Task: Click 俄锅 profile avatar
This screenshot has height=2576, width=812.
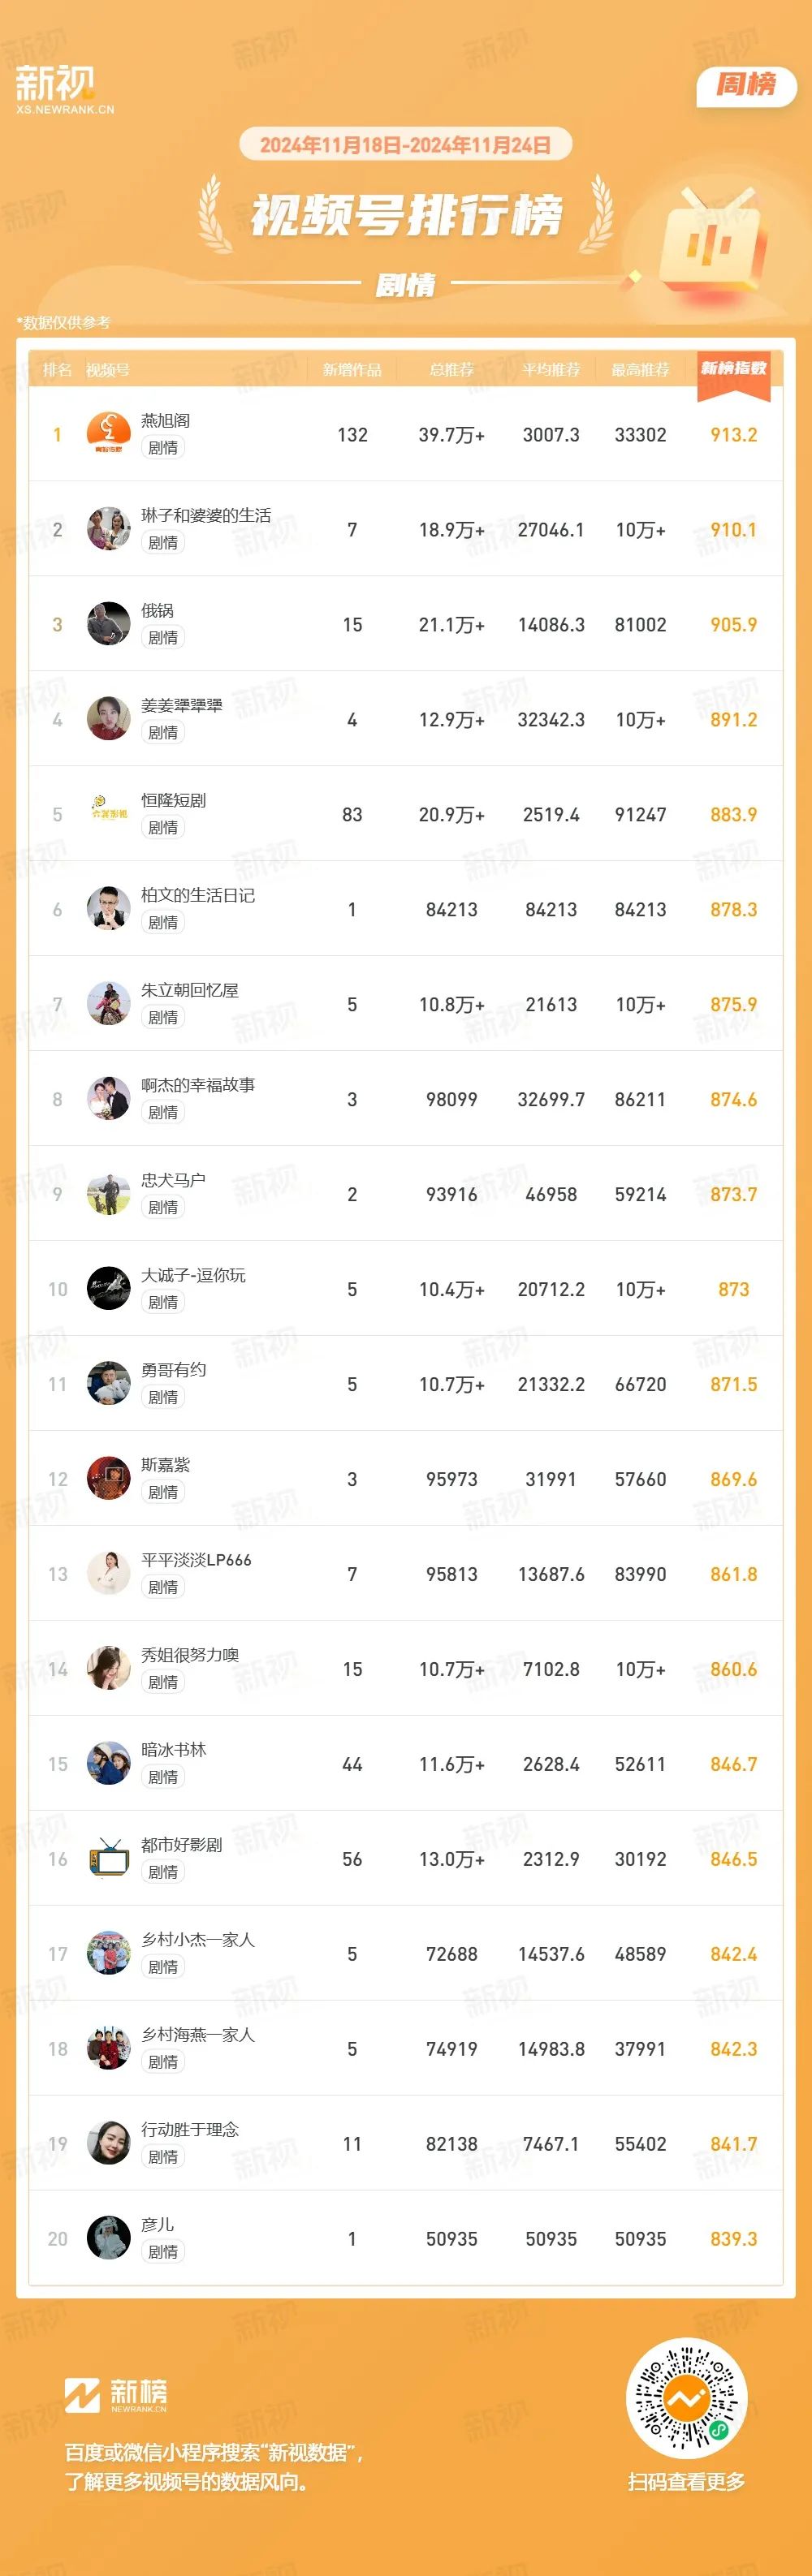Action: [109, 623]
